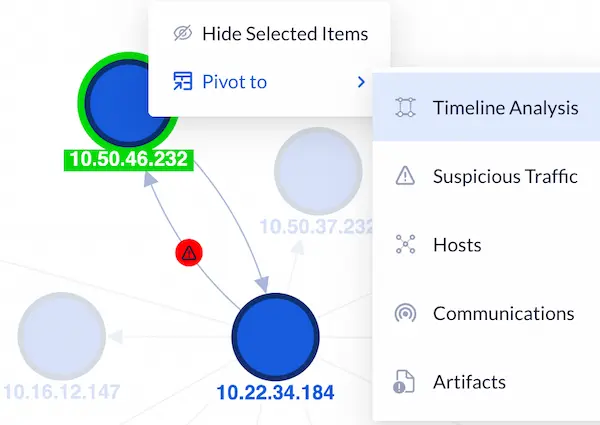Image resolution: width=600 pixels, height=425 pixels.
Task: Pivot to Suspicious Traffic
Action: click(x=486, y=176)
